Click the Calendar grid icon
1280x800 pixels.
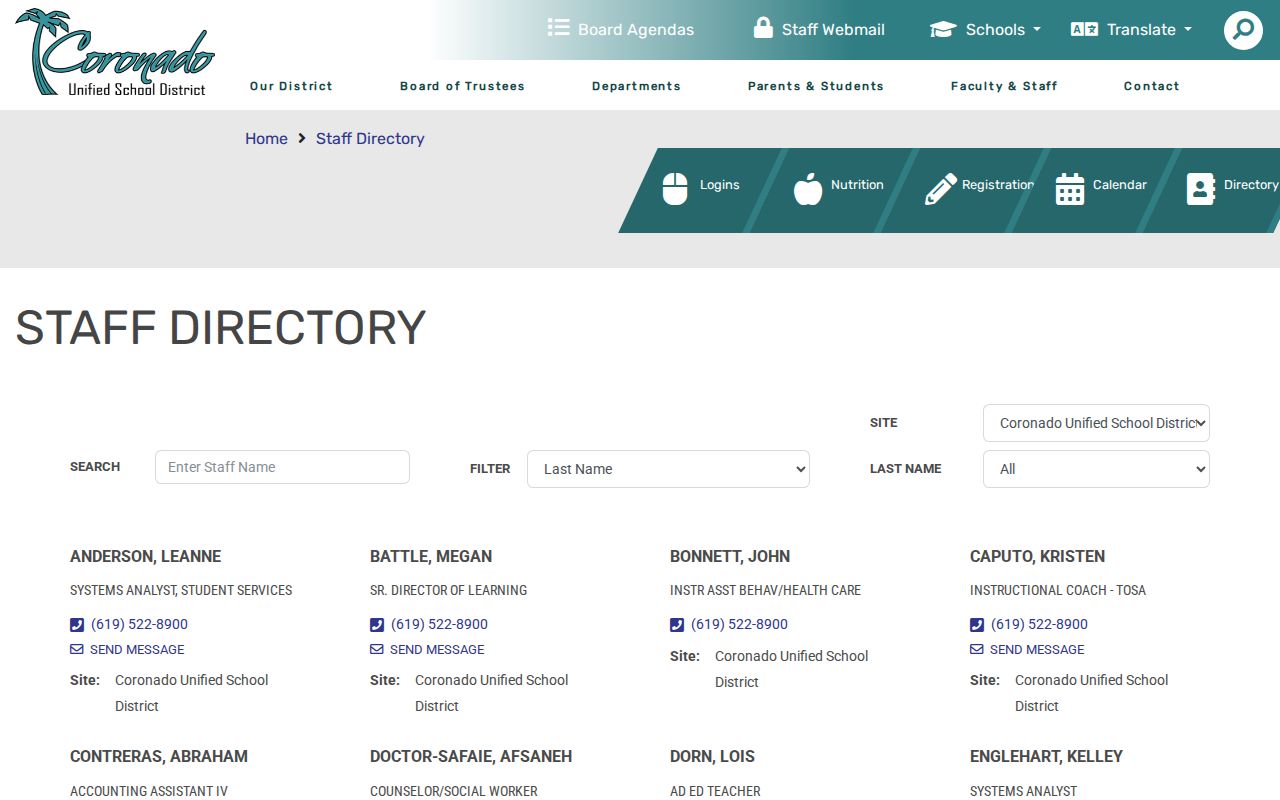(1070, 188)
